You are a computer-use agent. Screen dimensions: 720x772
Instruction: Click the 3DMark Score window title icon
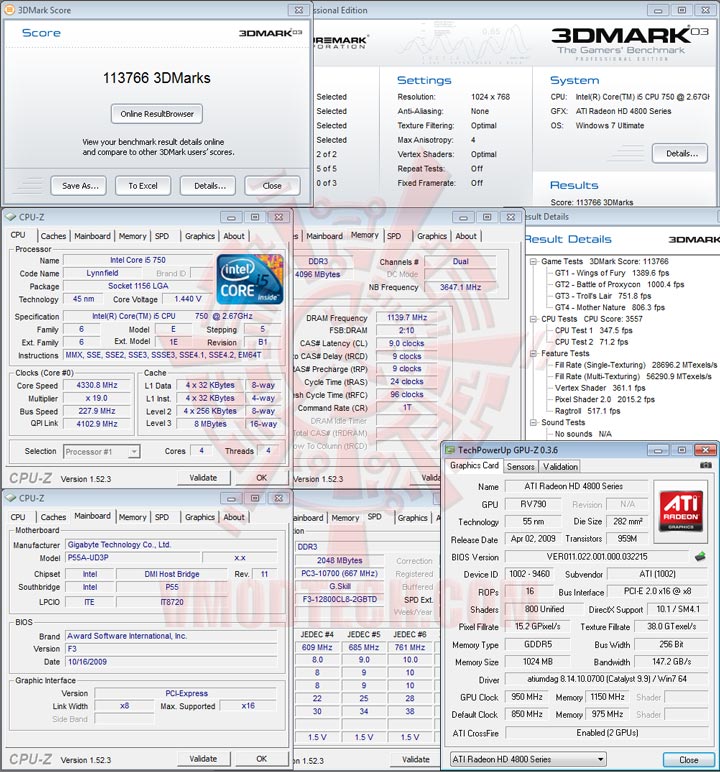(x=9, y=9)
